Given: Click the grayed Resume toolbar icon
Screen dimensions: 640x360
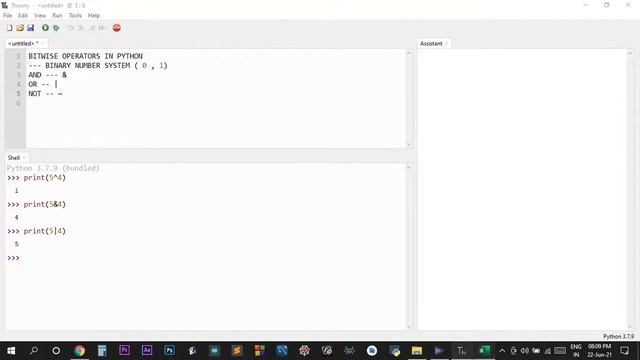Looking at the screenshot, I should pos(102,28).
